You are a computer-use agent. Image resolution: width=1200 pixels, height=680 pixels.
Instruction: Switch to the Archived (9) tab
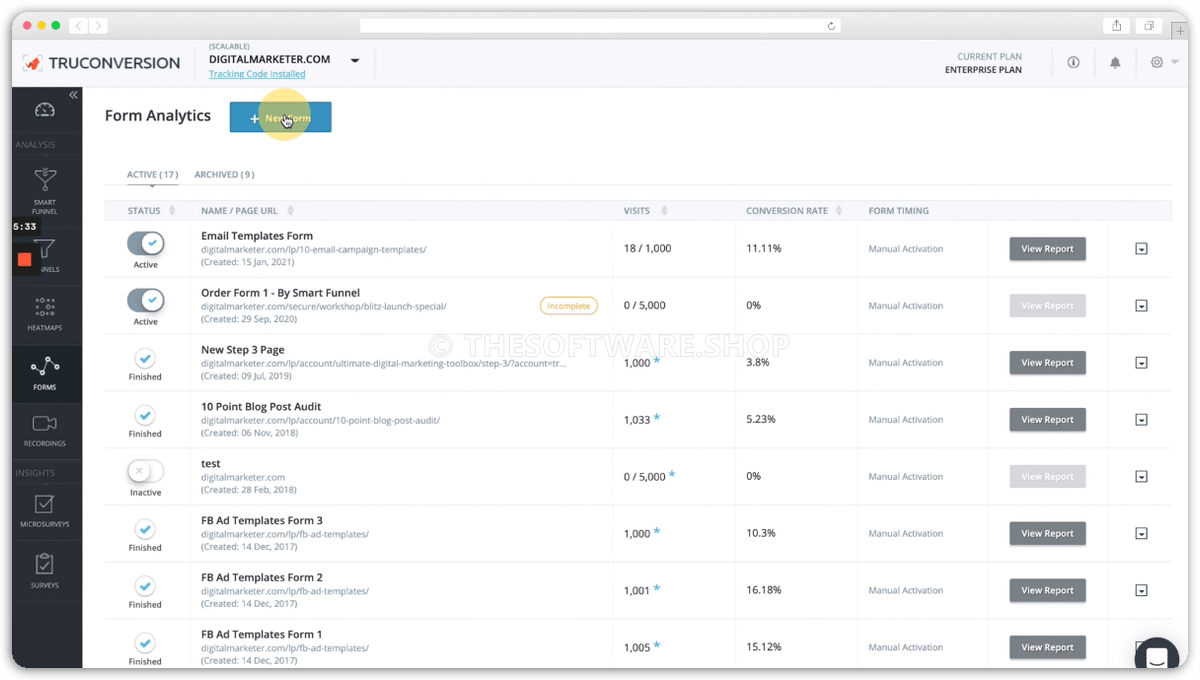(x=224, y=175)
